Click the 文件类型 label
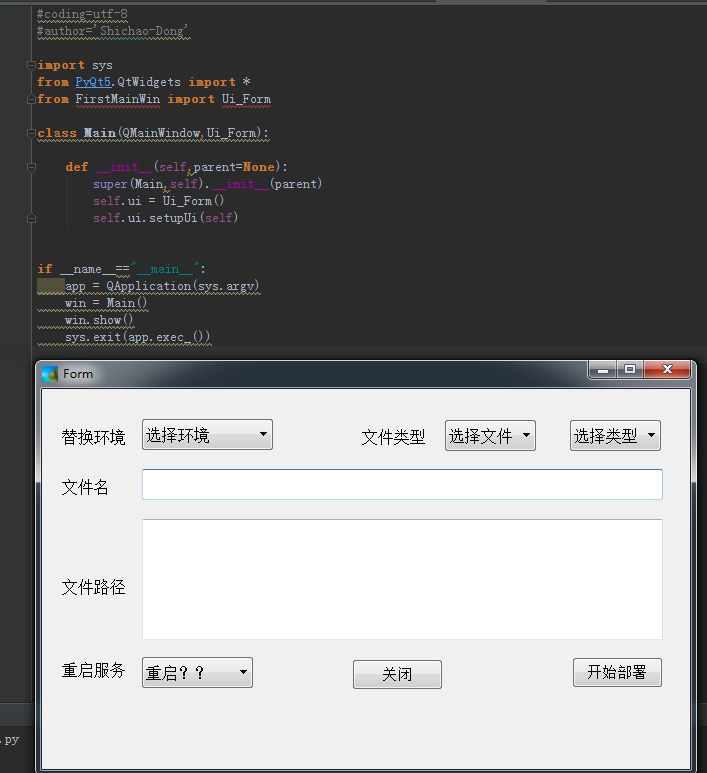Image resolution: width=707 pixels, height=773 pixels. pos(393,437)
